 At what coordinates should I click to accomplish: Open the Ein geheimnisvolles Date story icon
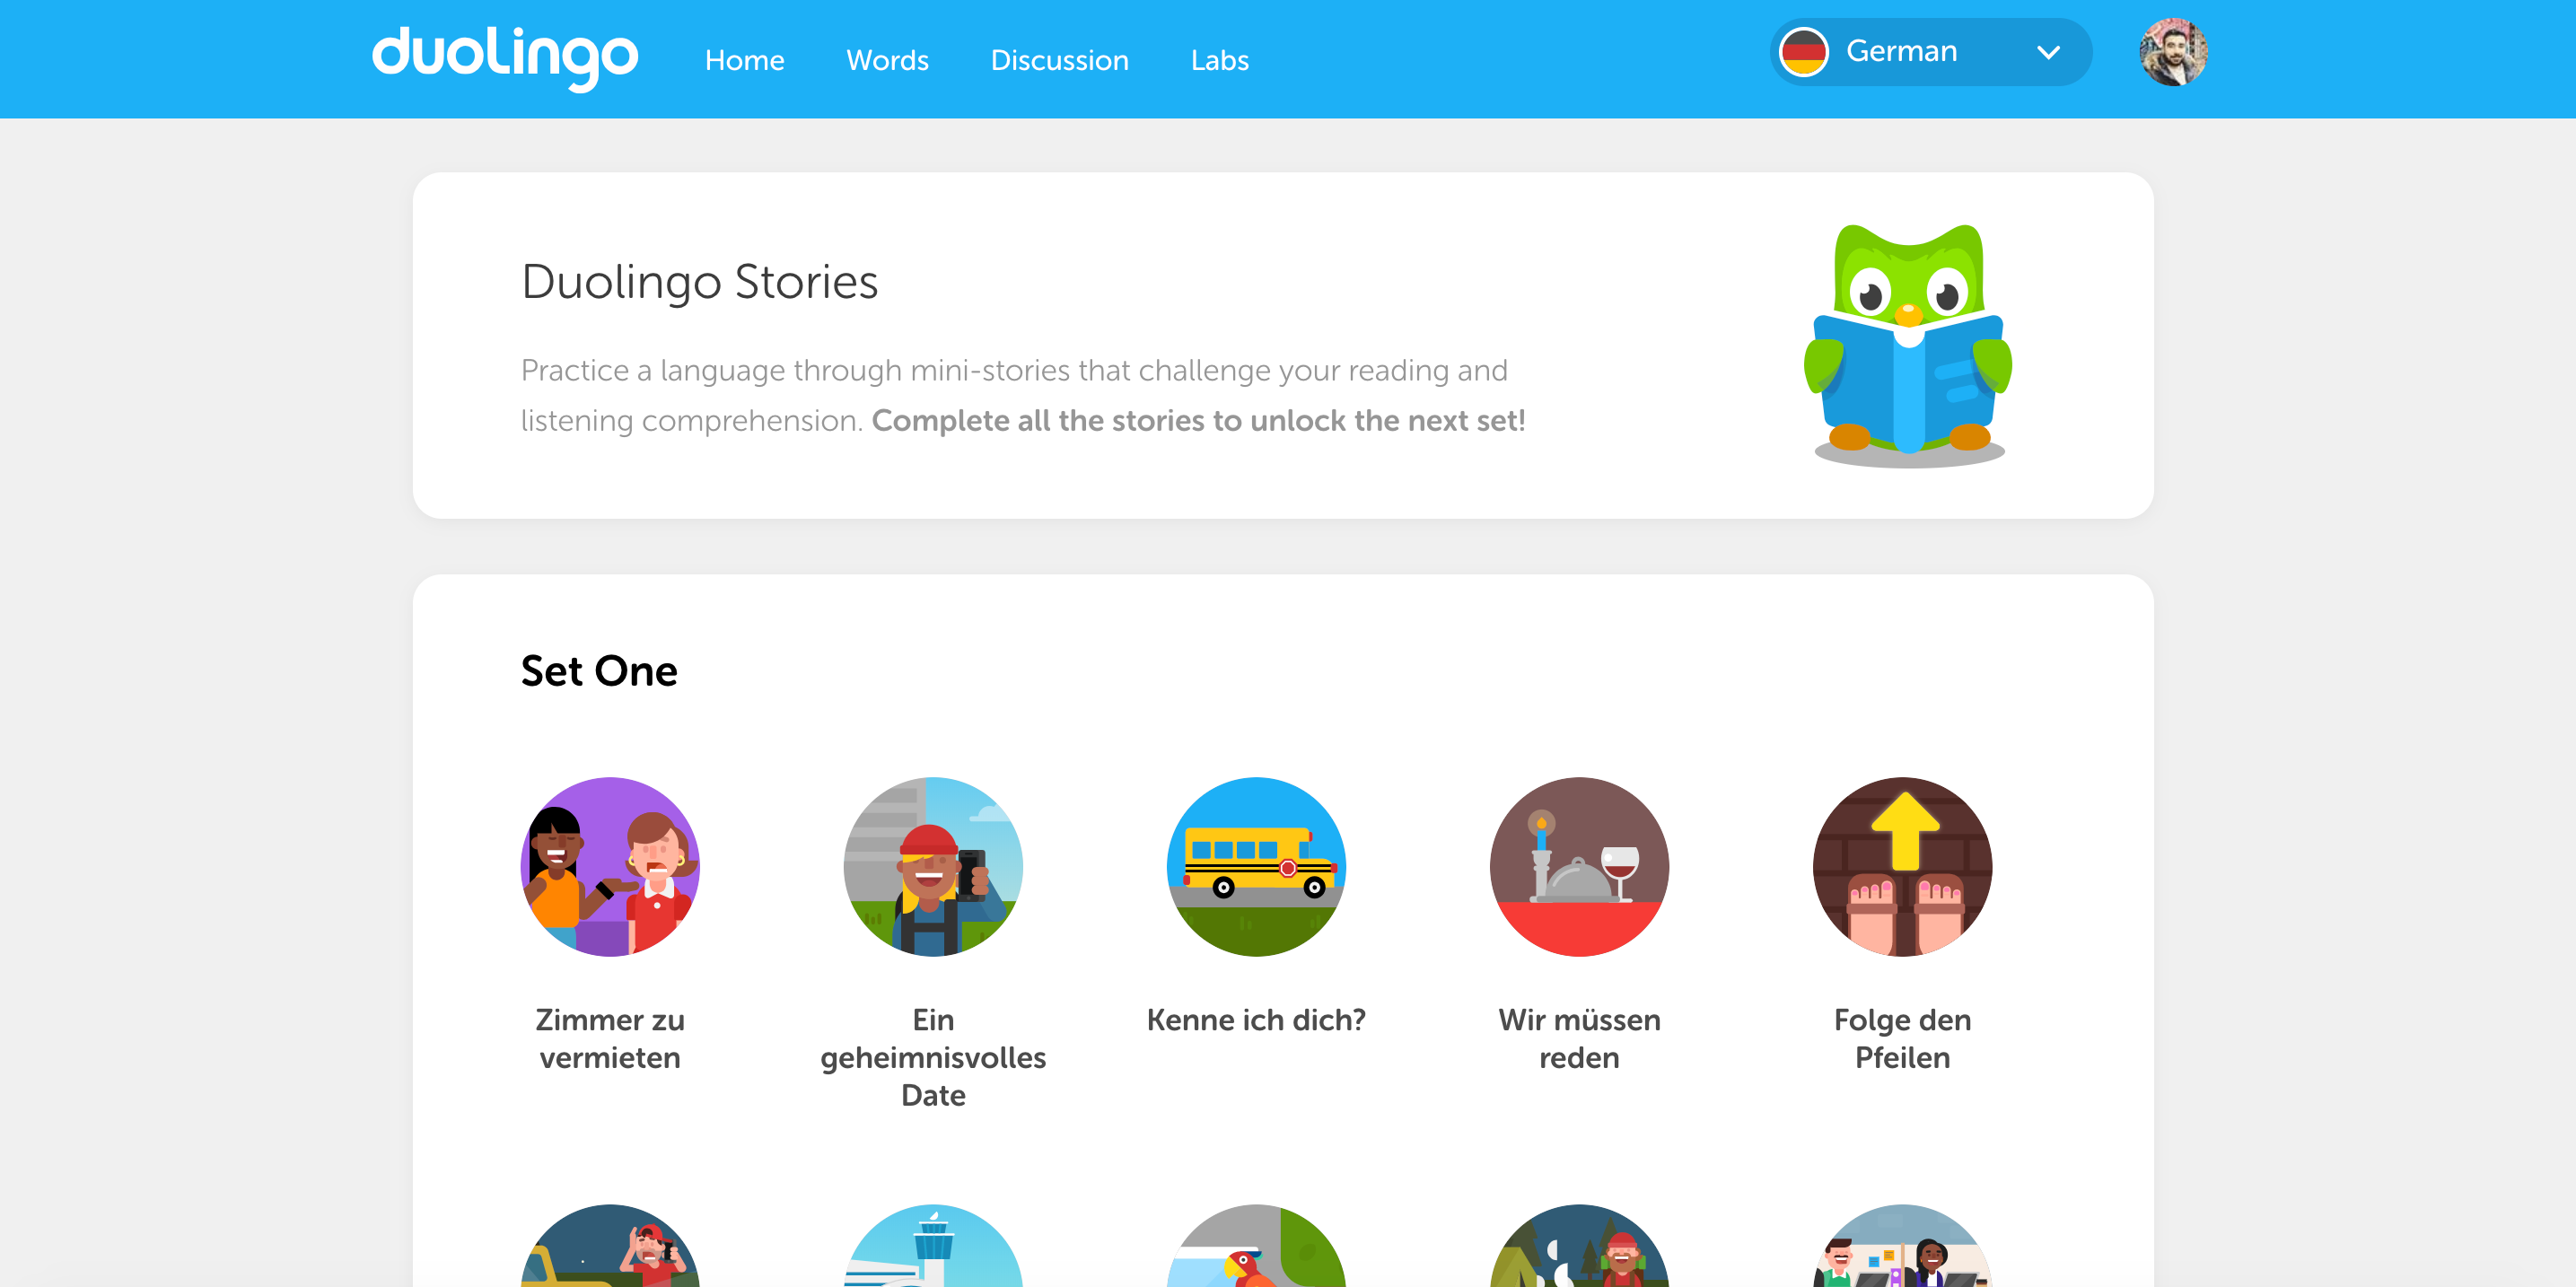coord(933,866)
